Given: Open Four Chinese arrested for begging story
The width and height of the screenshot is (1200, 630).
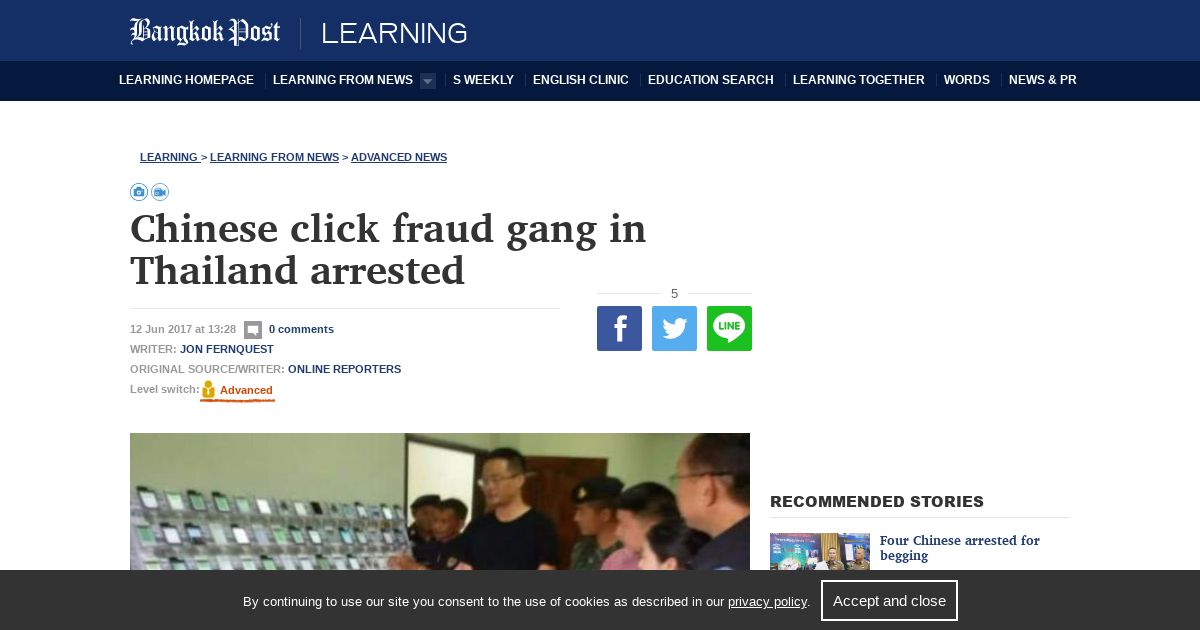Looking at the screenshot, I should [960, 548].
